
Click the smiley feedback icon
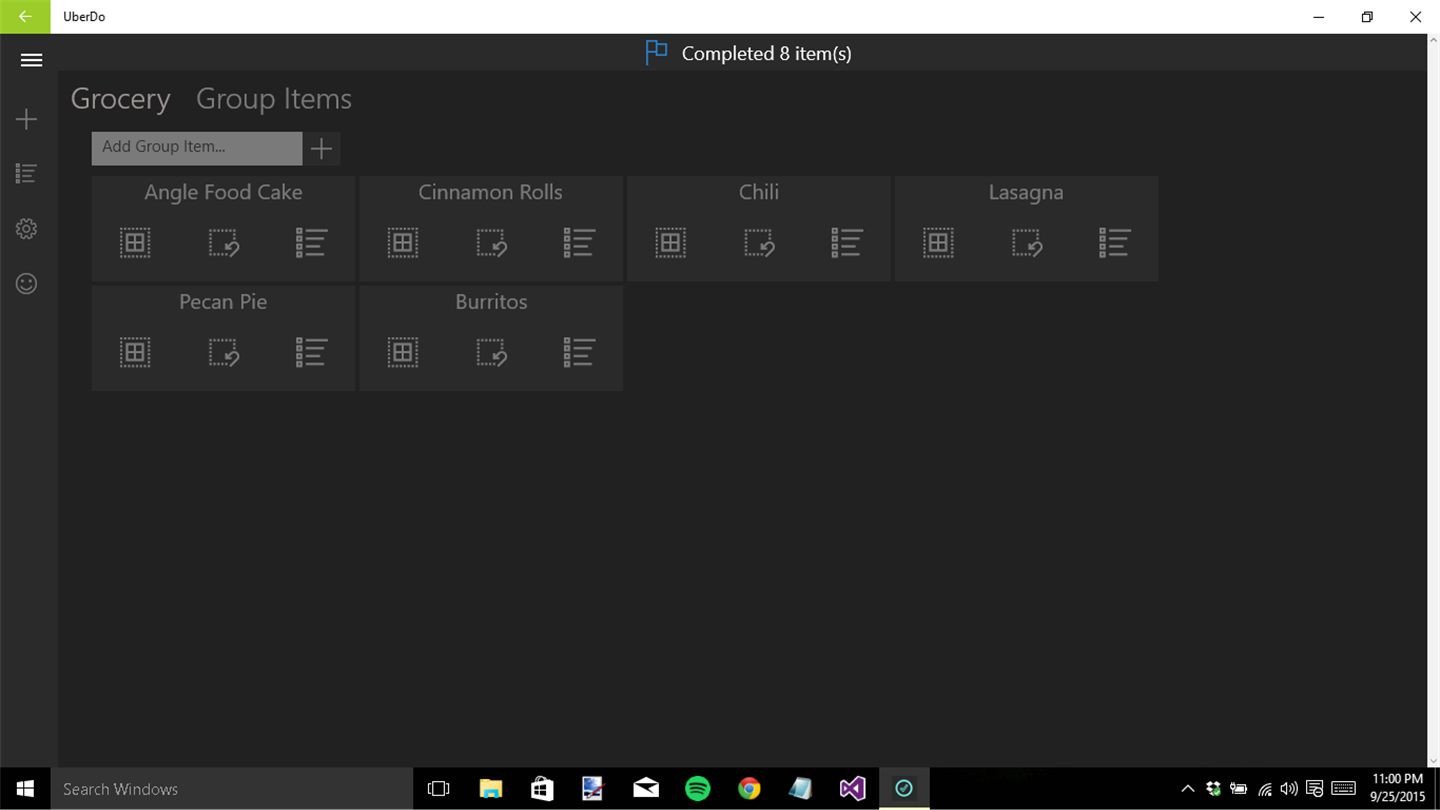tap(27, 284)
